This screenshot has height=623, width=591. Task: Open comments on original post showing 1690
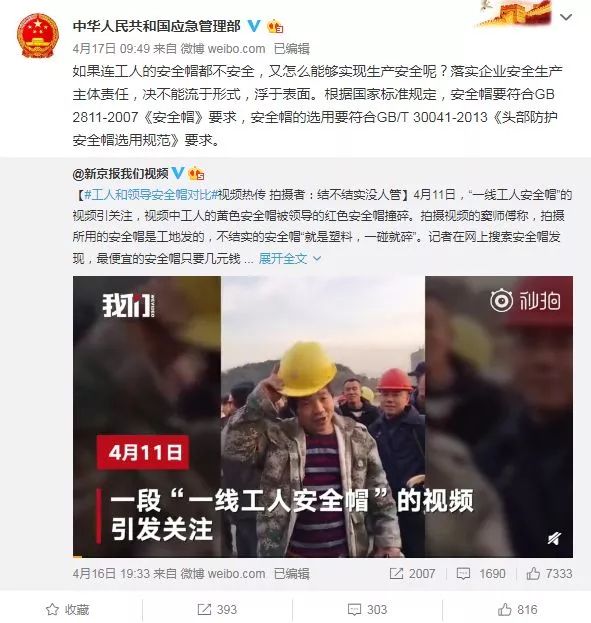click(481, 573)
